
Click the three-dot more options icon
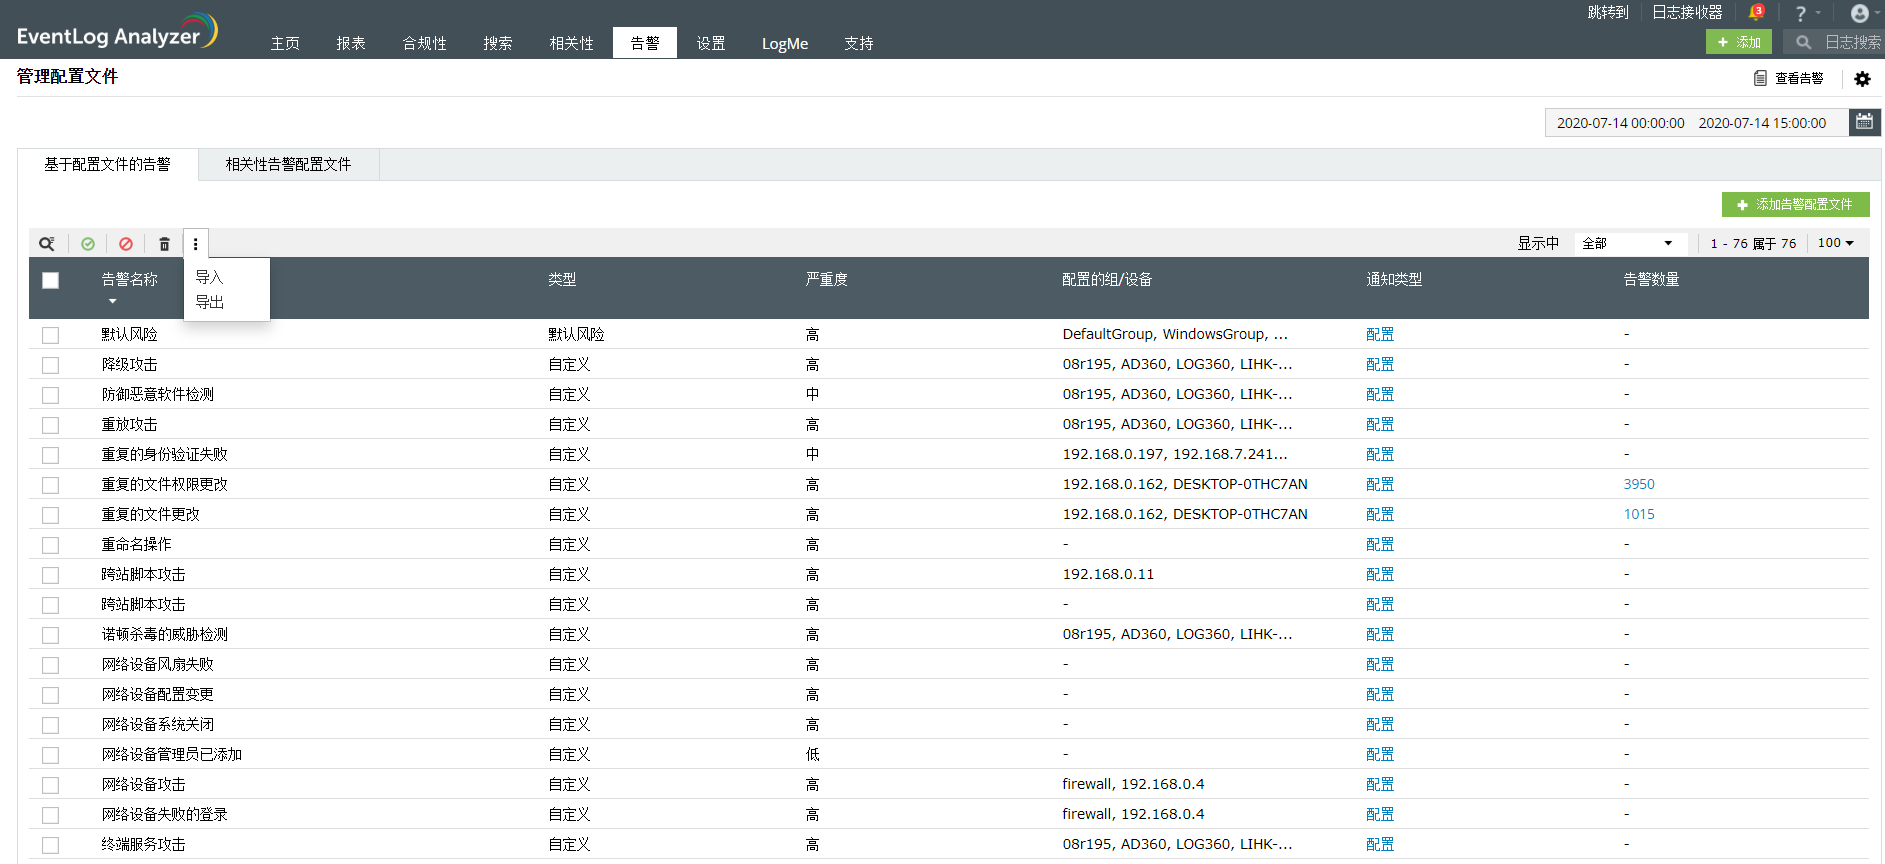pos(195,244)
